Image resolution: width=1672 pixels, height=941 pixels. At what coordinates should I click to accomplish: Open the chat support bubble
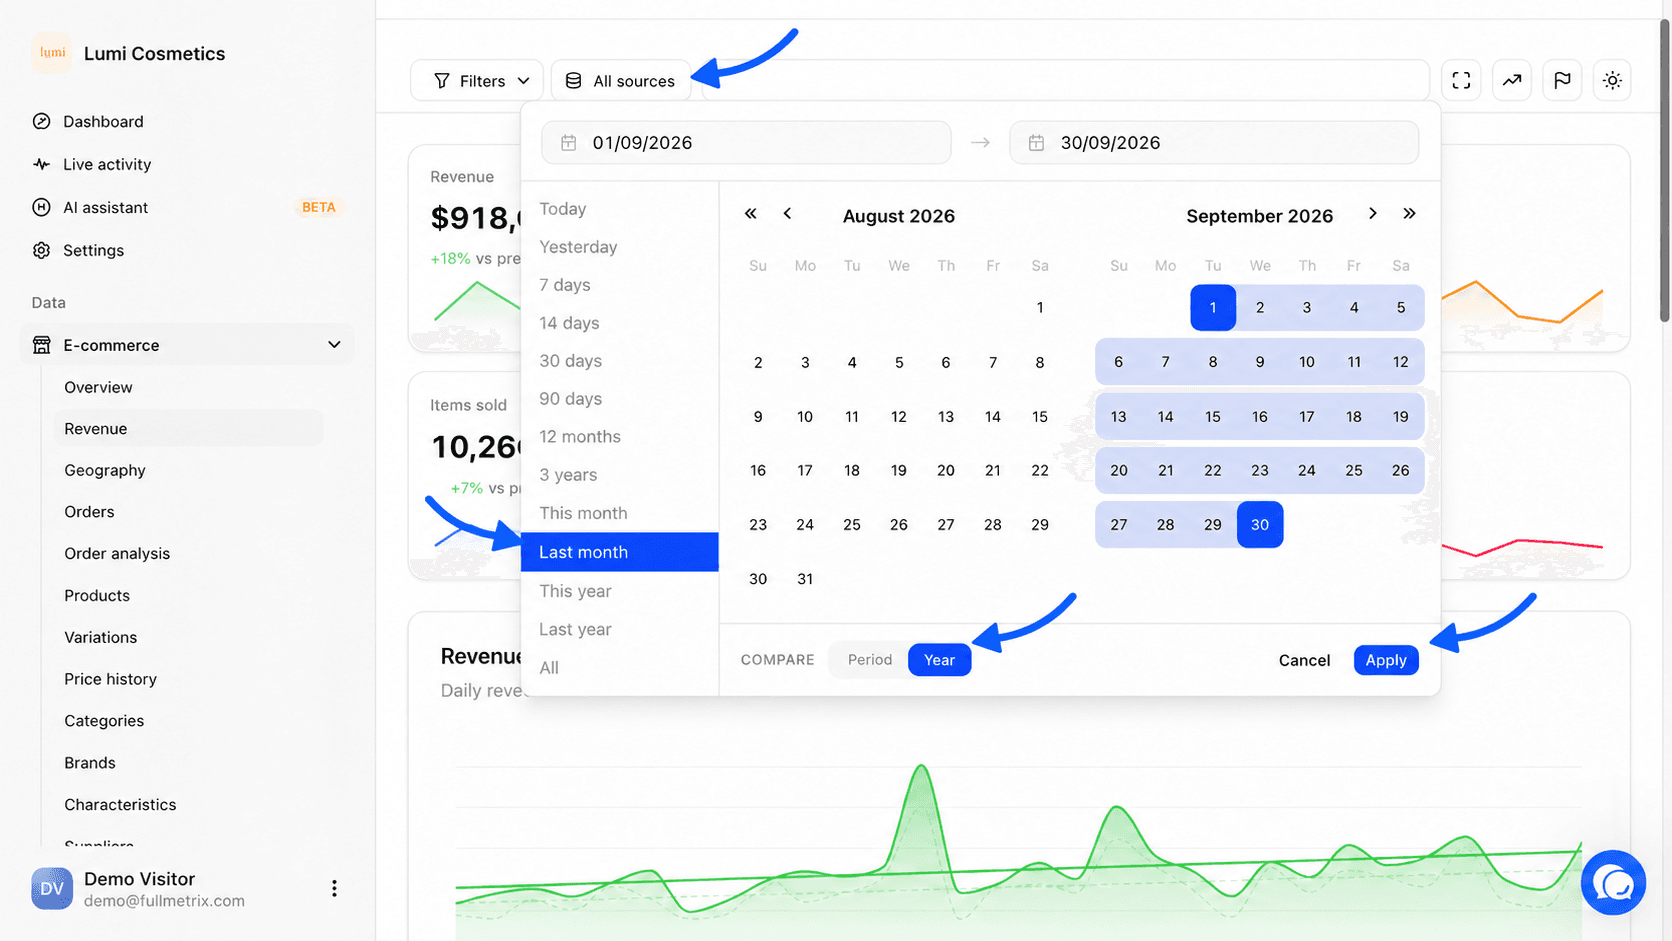tap(1613, 883)
